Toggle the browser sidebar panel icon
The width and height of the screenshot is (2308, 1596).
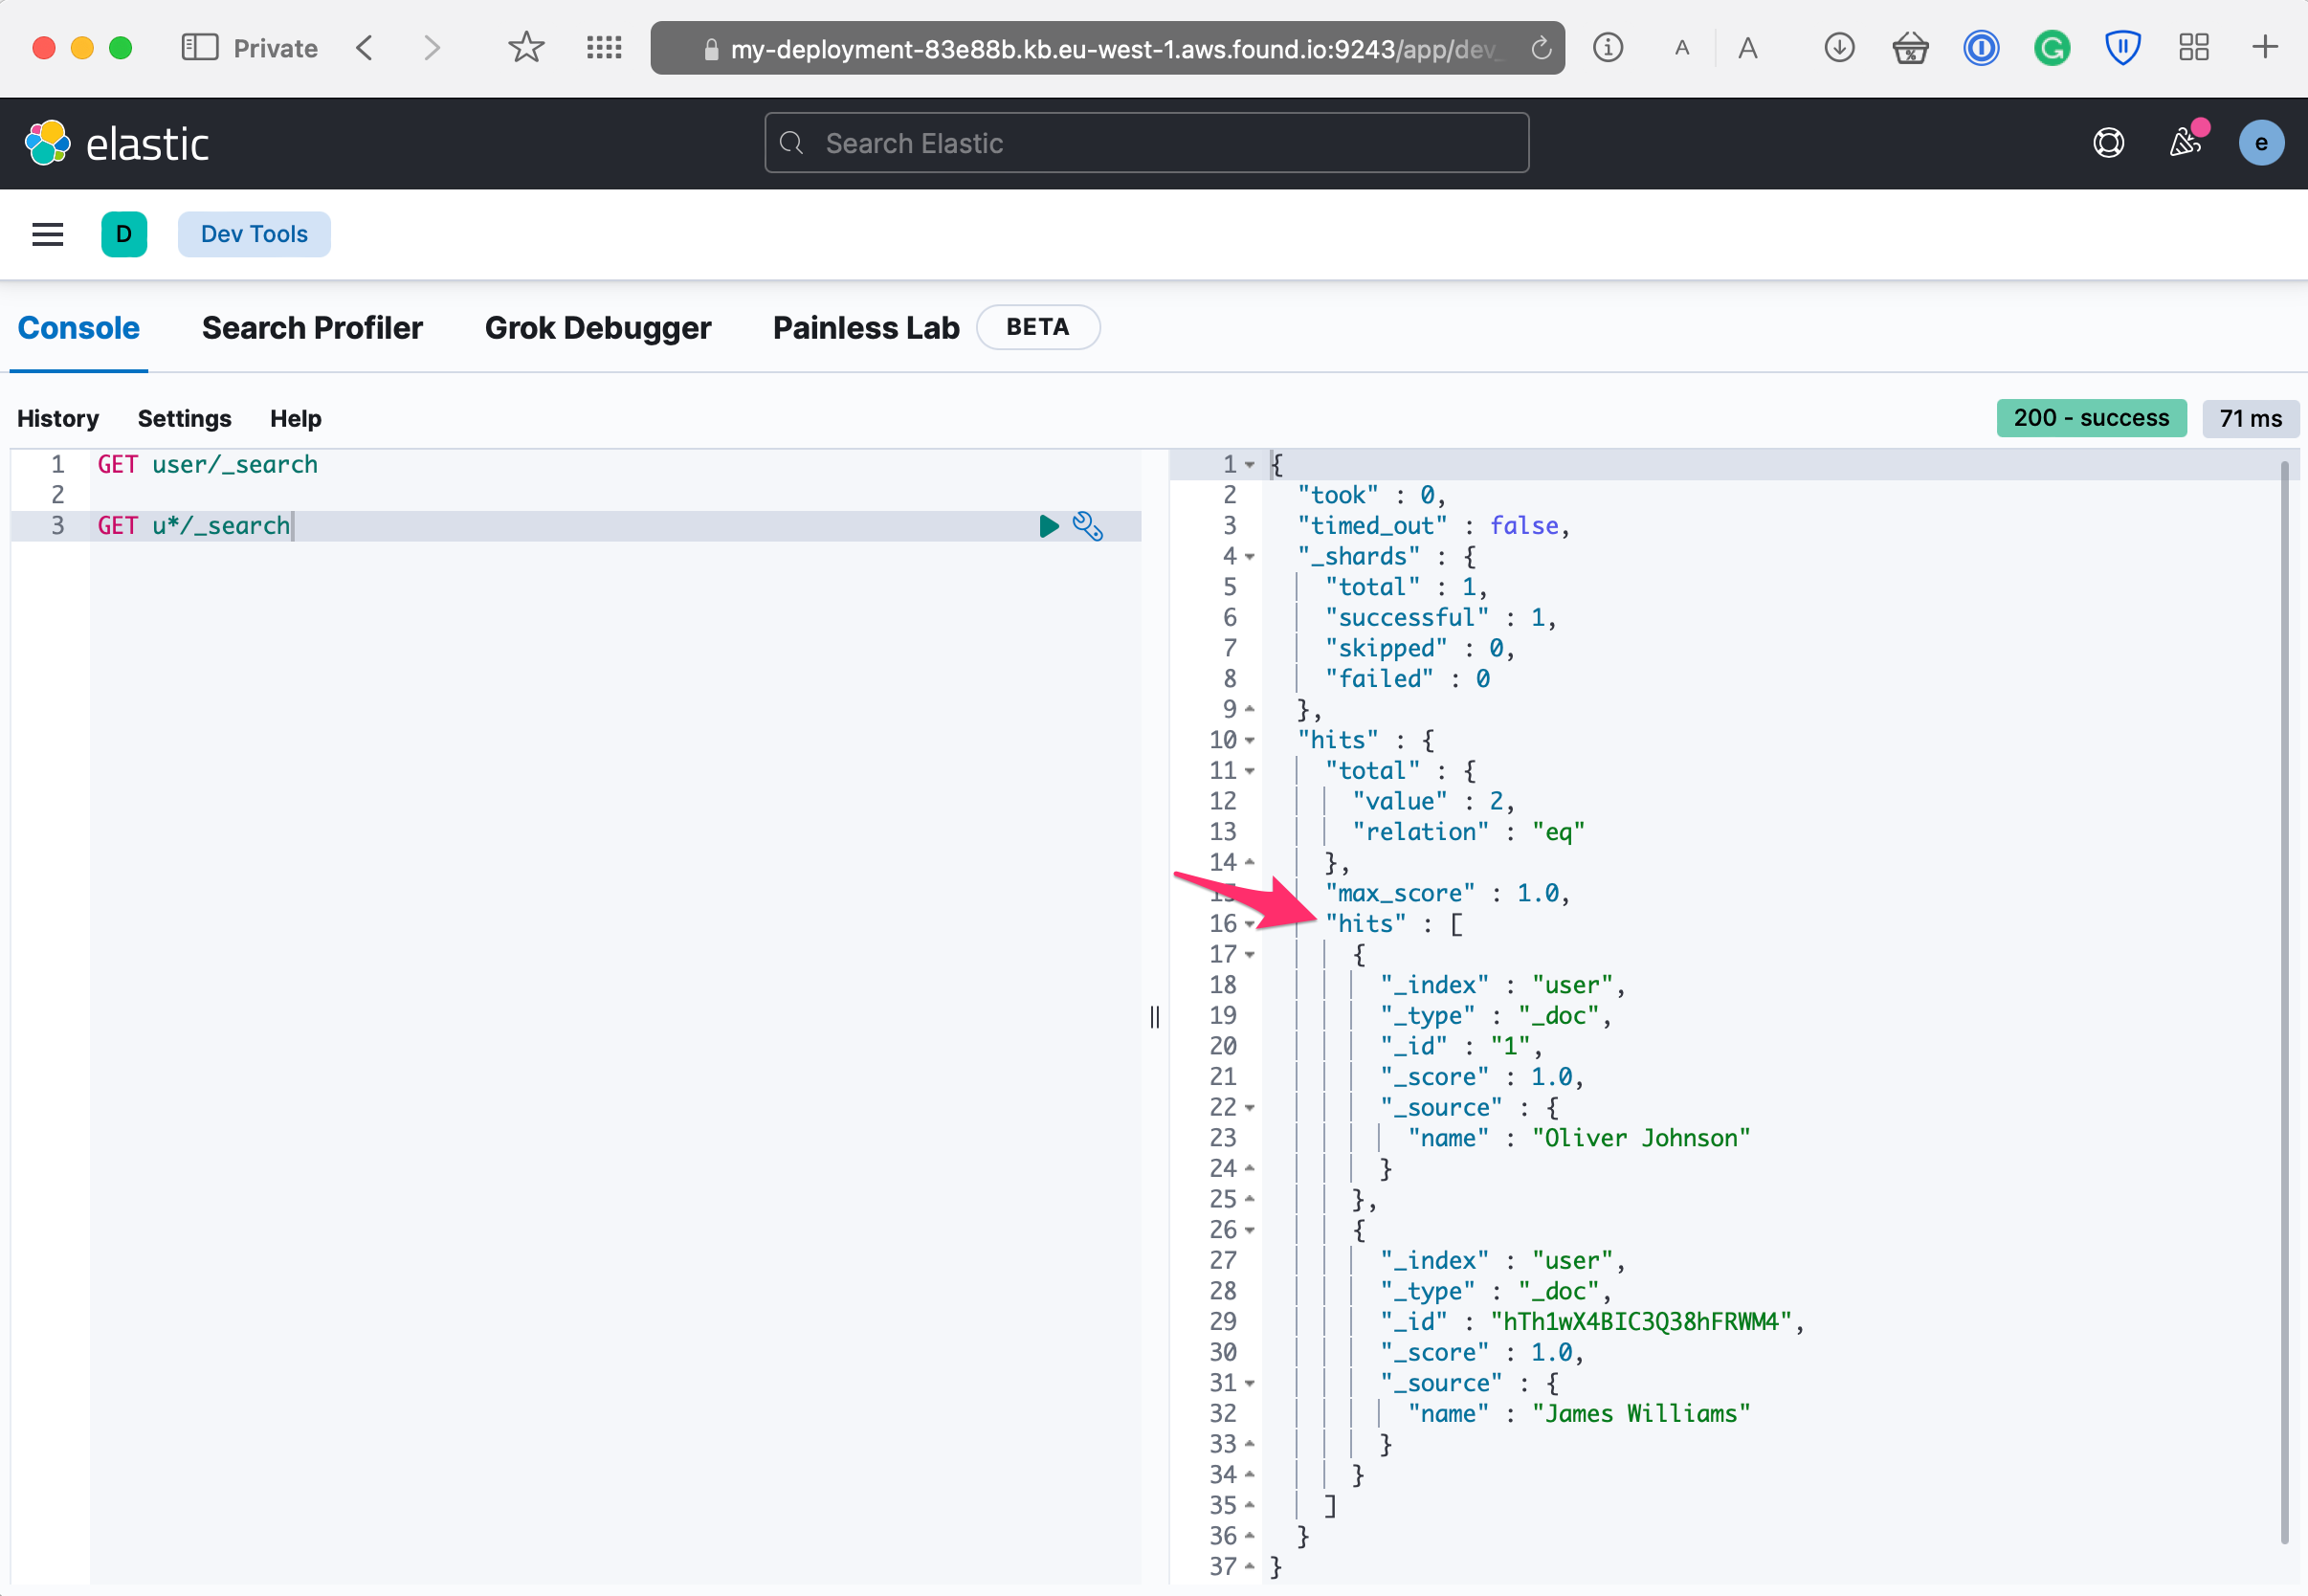199,48
